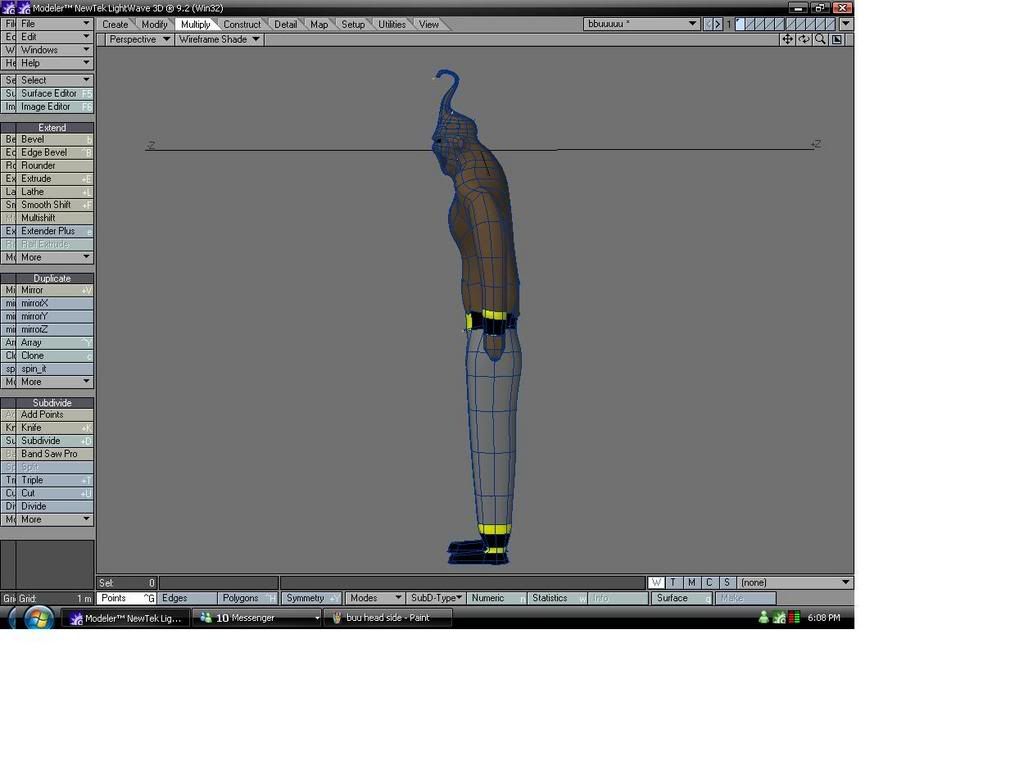Switch to the Messenger taskbar button
1024x770 pixels.
[259, 618]
